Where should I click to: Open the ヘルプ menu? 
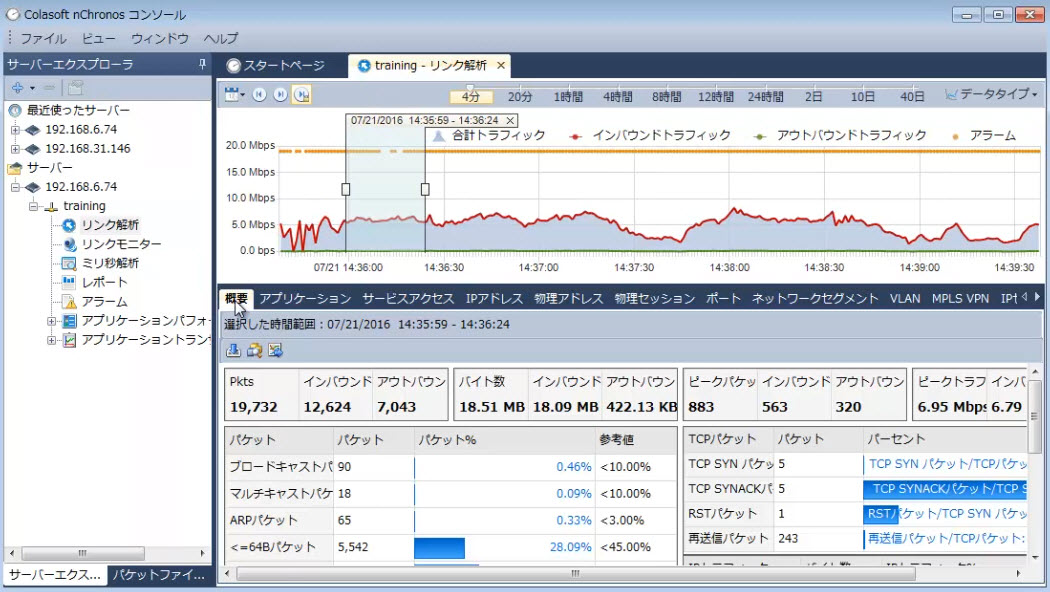click(x=221, y=39)
